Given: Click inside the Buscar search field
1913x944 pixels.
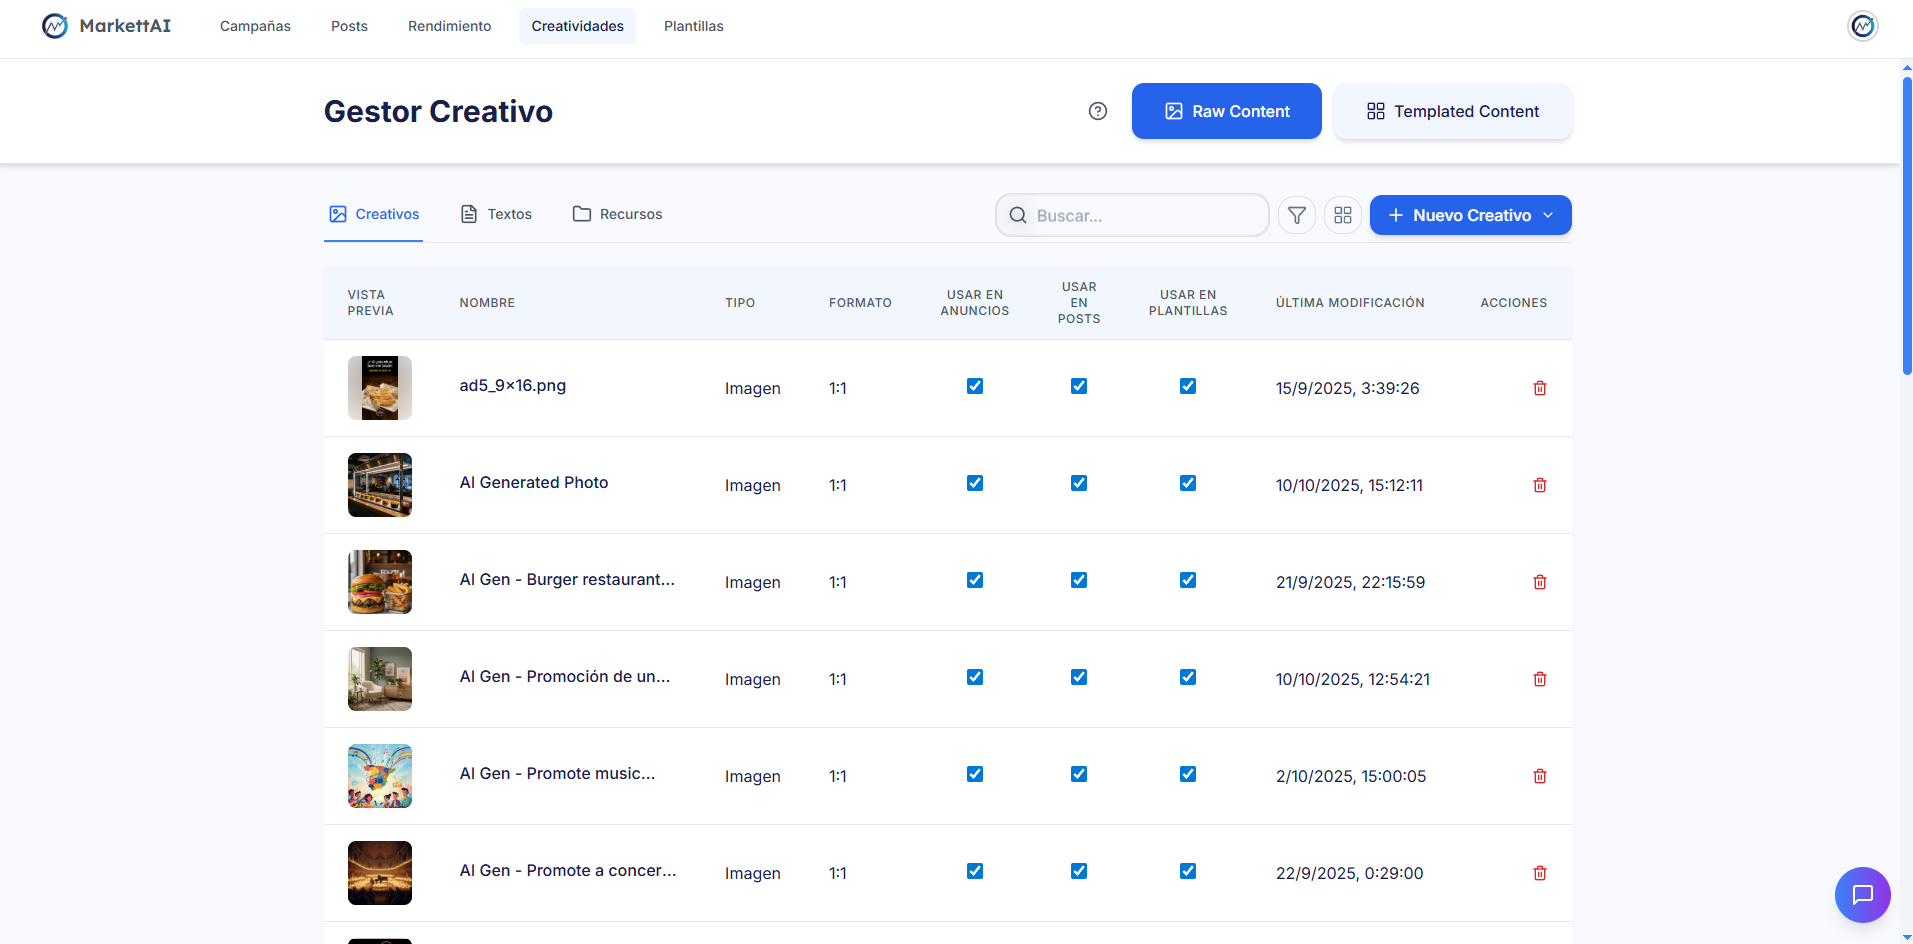Looking at the screenshot, I should [x=1130, y=215].
